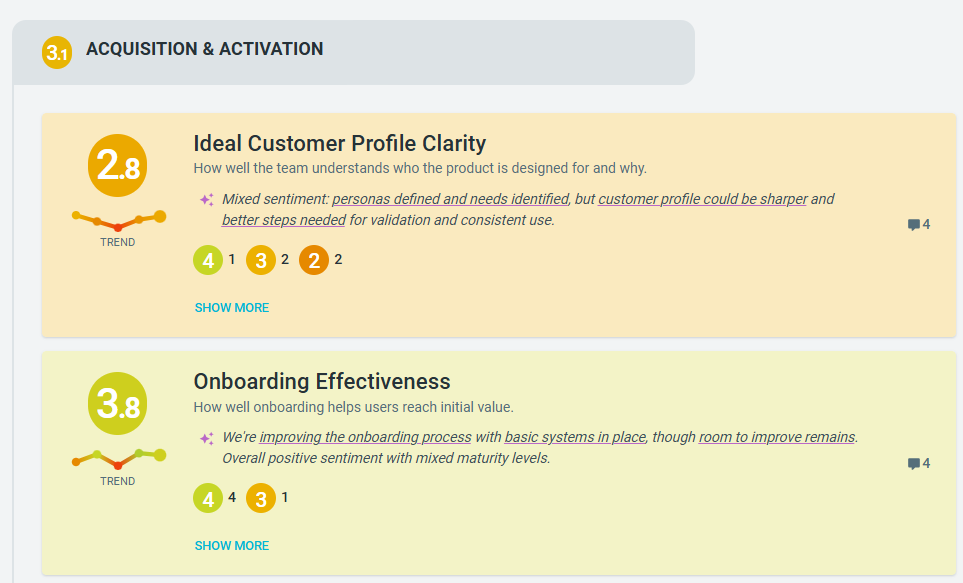Expand Show More on Ideal Customer Profile Clarity
The height and width of the screenshot is (583, 963).
[x=232, y=308]
